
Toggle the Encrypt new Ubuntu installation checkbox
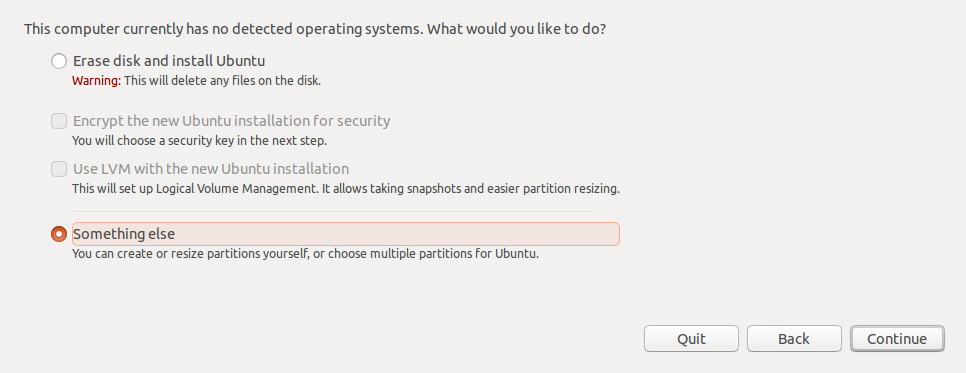(59, 121)
